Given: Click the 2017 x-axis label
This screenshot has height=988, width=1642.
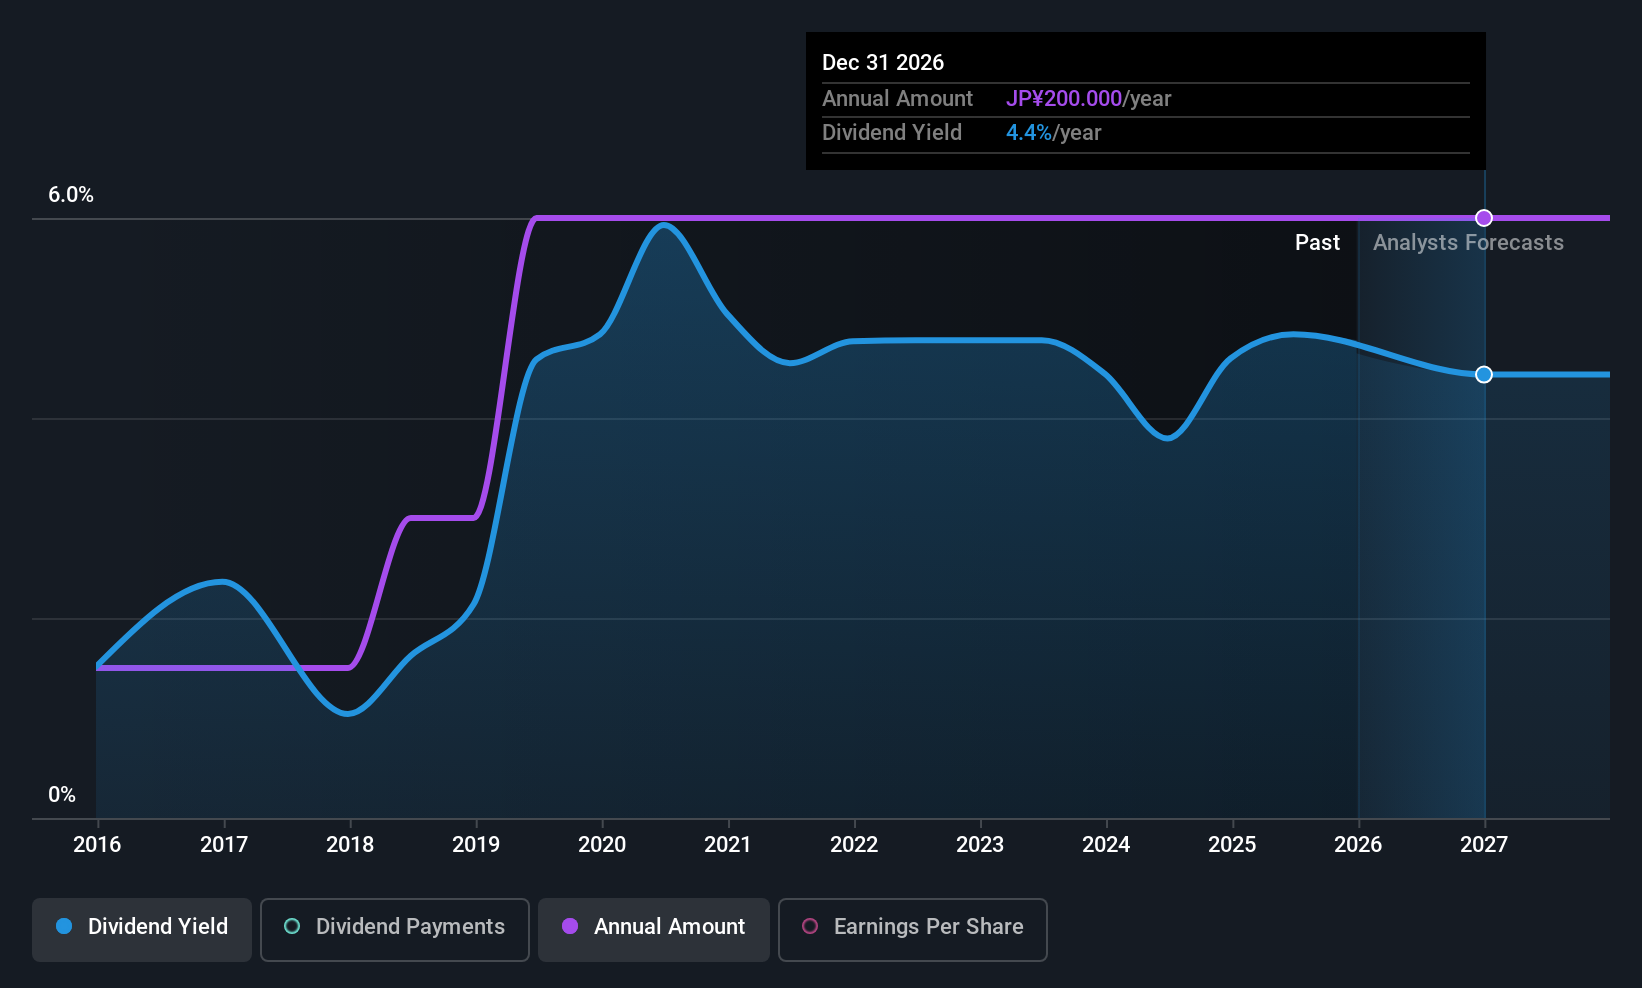Looking at the screenshot, I should pyautogui.click(x=224, y=845).
